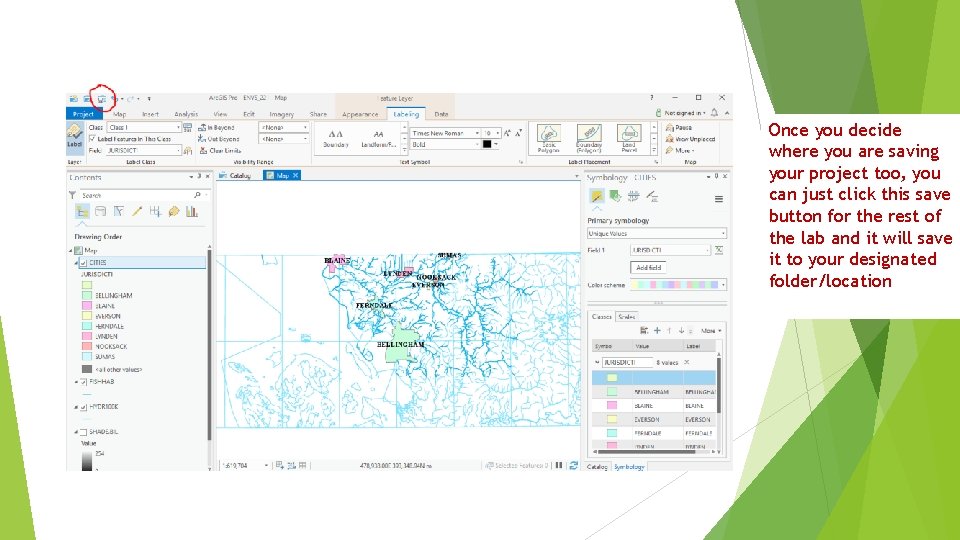This screenshot has height=540, width=960.
Task: Increase label font size icon
Action: [x=507, y=133]
